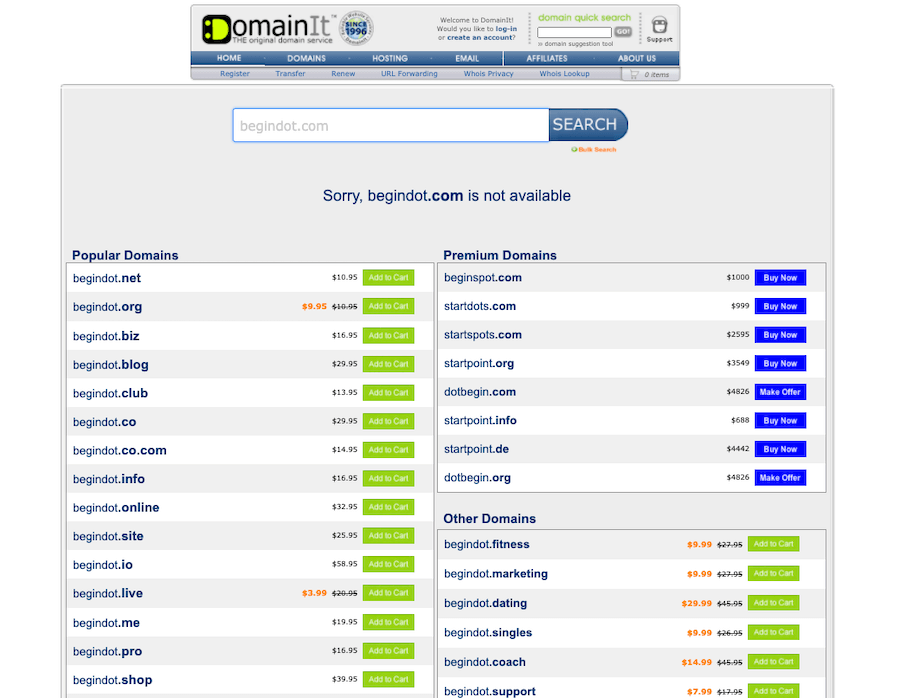Click the Bulk Search link
Viewport: 900px width, 698px height.
tap(594, 149)
